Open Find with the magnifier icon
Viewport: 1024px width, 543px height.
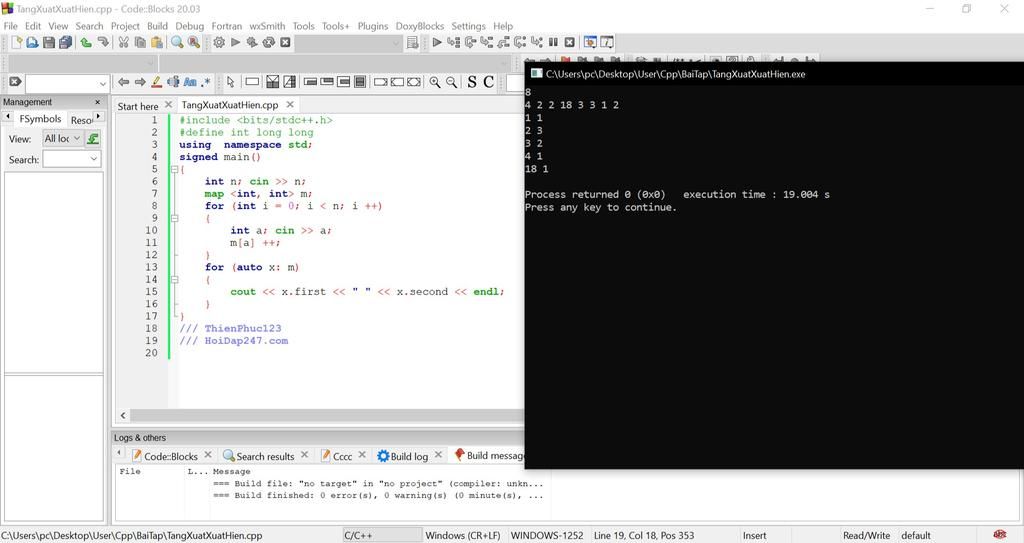click(177, 42)
